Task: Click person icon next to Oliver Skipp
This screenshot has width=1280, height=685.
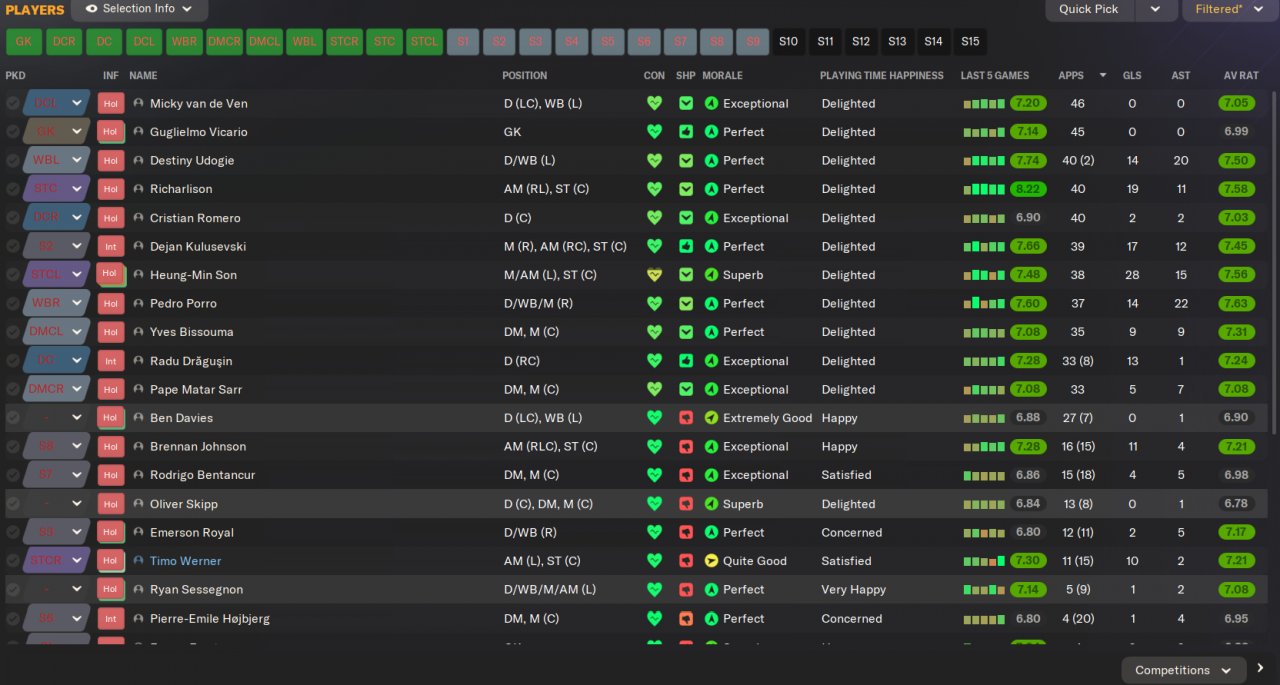Action: (138, 504)
